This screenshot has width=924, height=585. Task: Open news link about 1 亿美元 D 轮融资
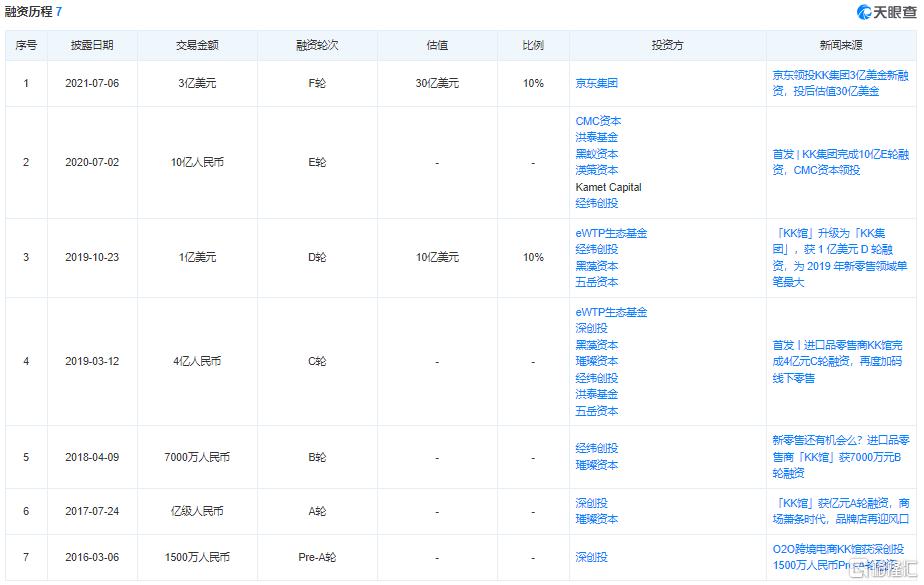840,257
